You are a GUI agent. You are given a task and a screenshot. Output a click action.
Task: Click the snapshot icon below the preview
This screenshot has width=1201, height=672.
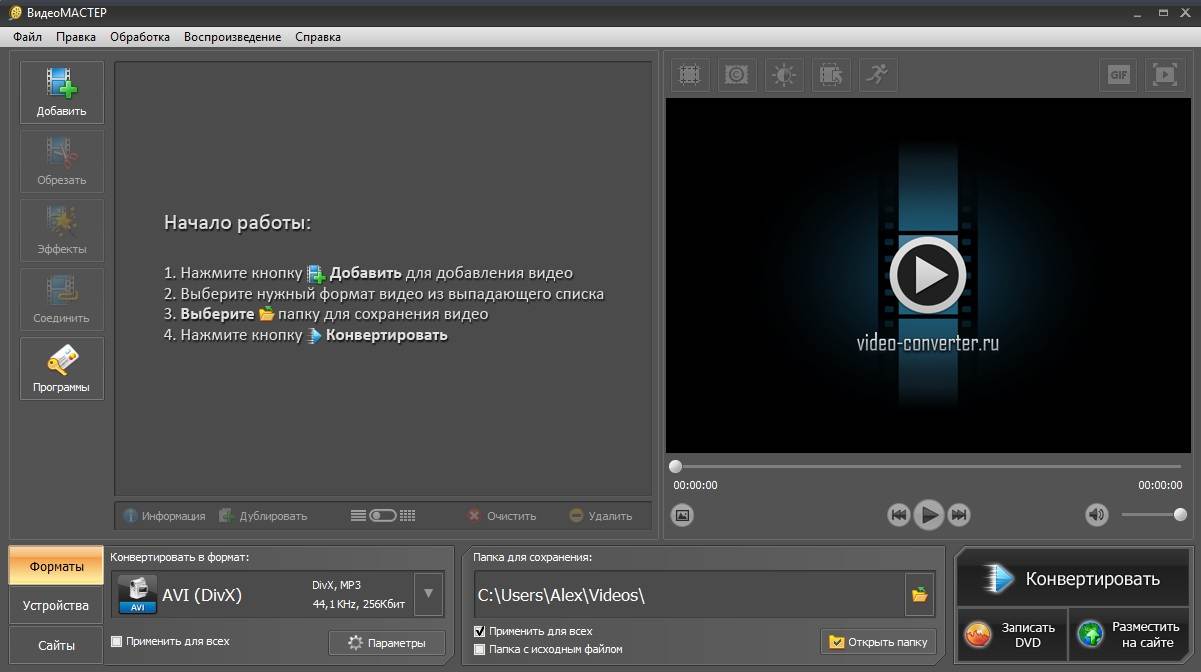(x=682, y=515)
